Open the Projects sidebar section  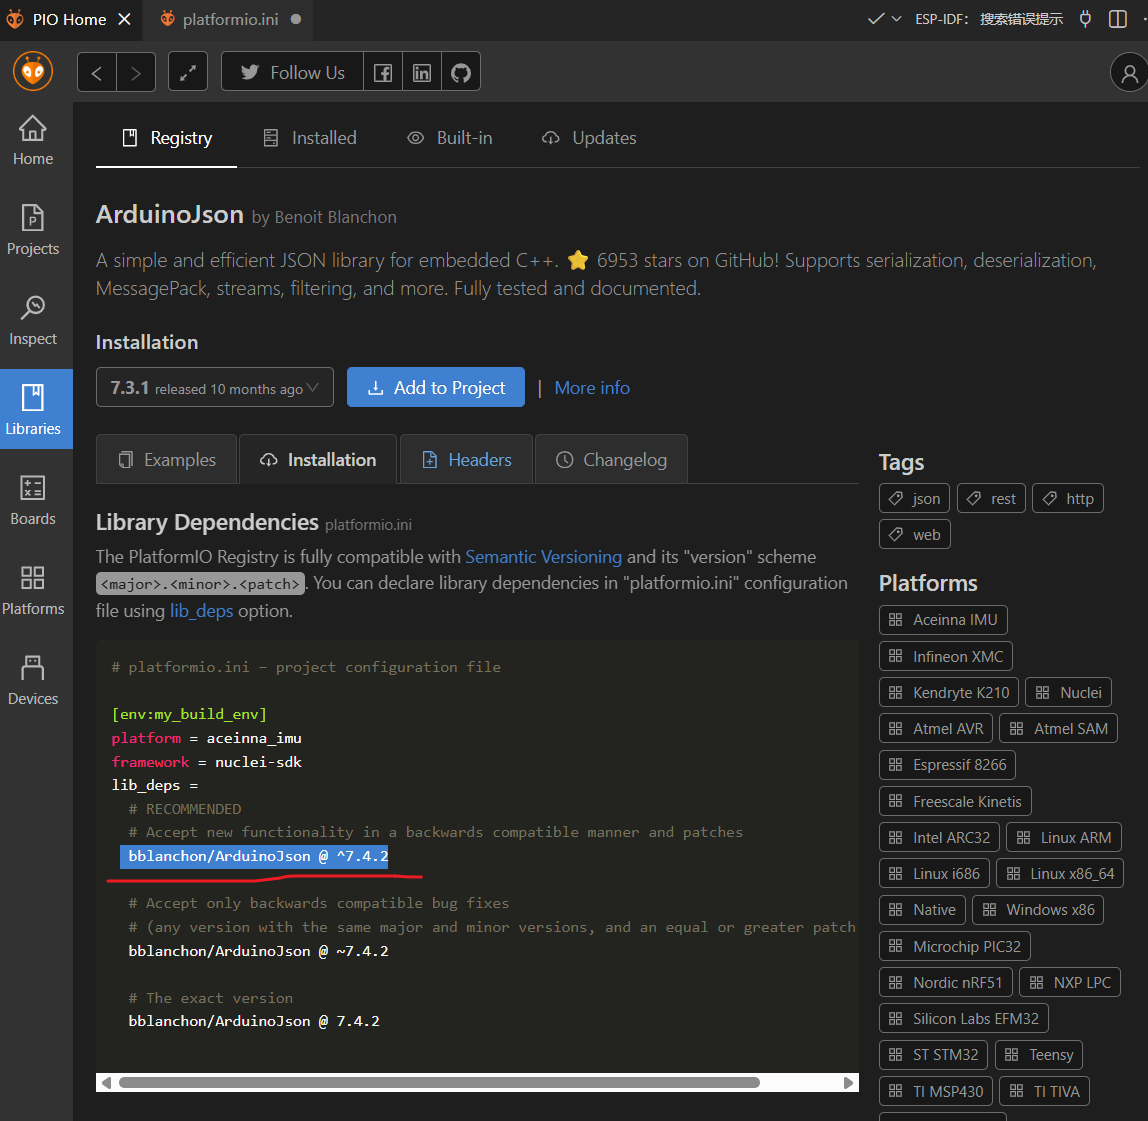point(33,231)
